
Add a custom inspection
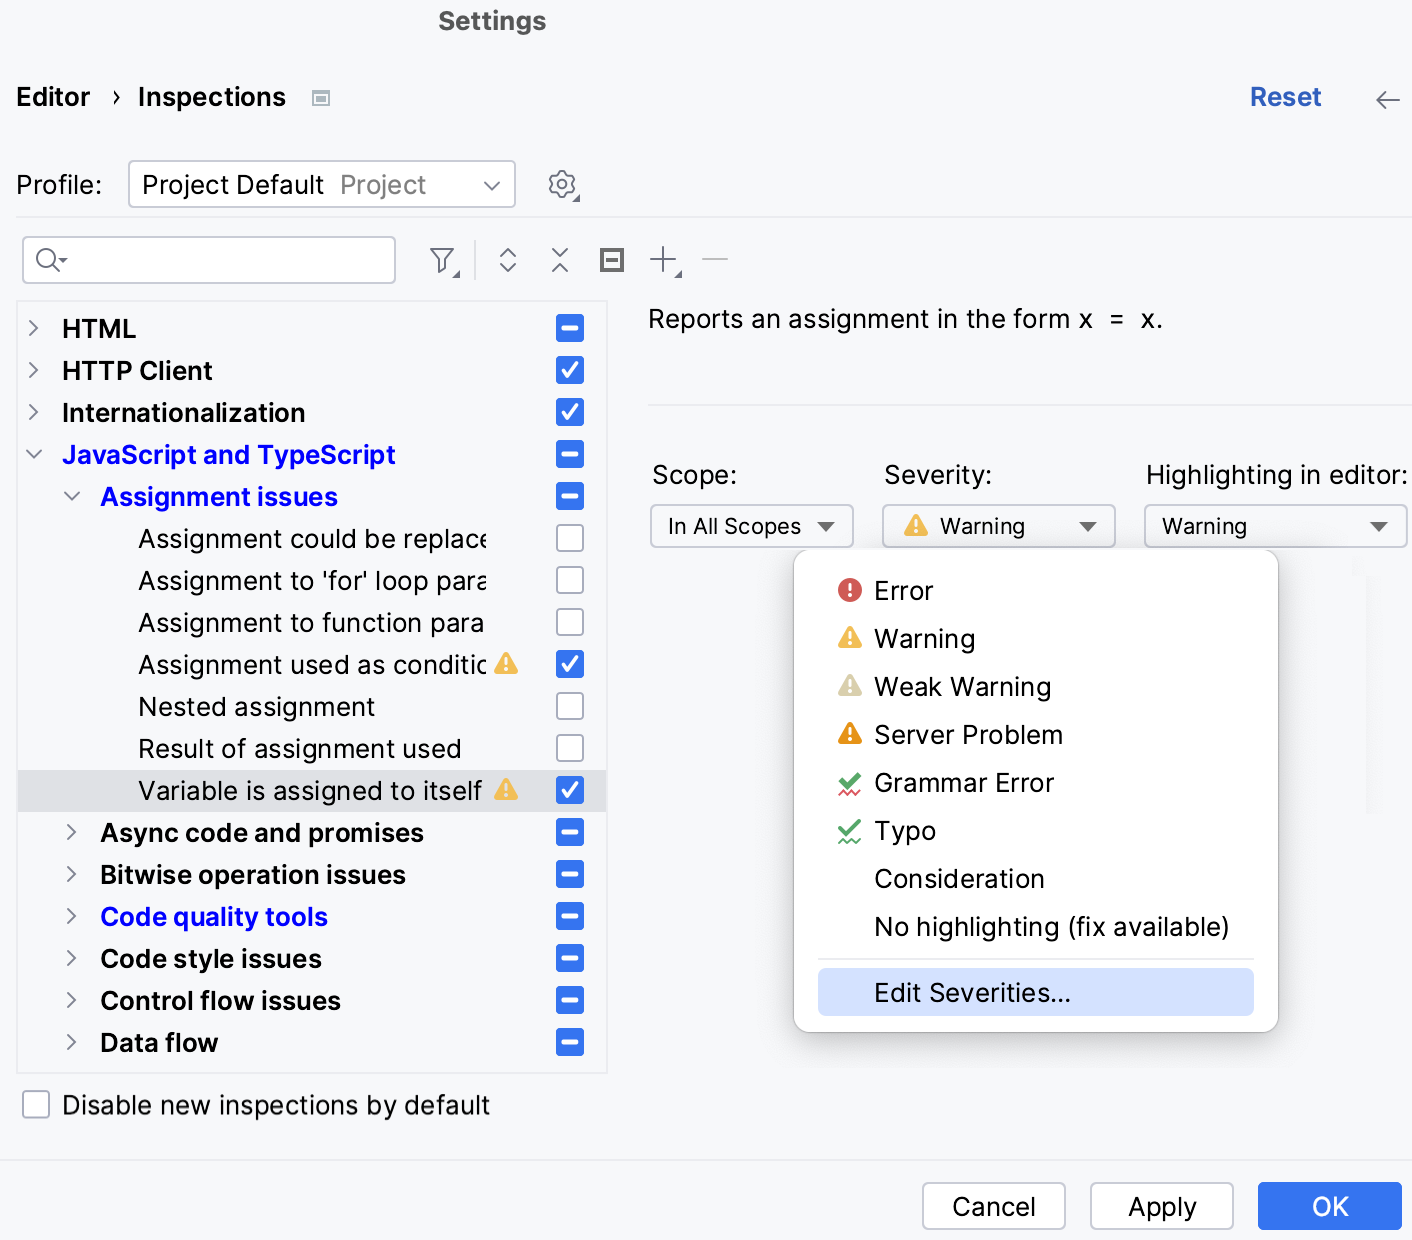[x=662, y=259]
